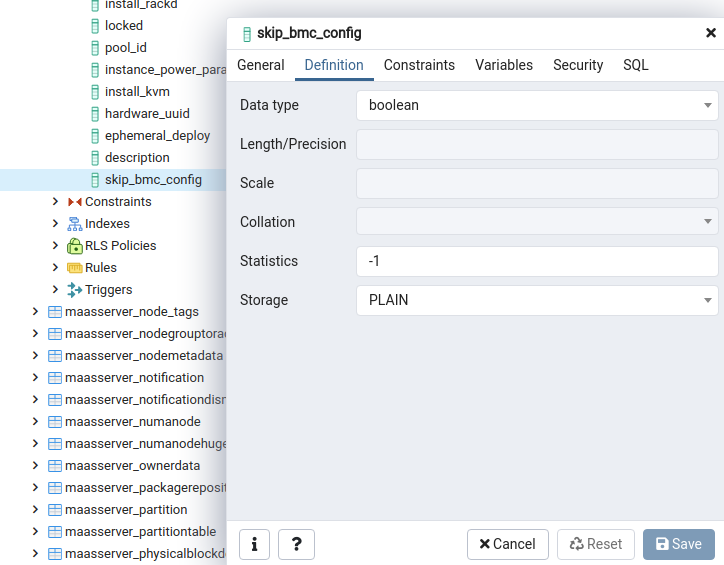
Task: Open the Storage dropdown showing PLAIN
Action: (x=537, y=300)
